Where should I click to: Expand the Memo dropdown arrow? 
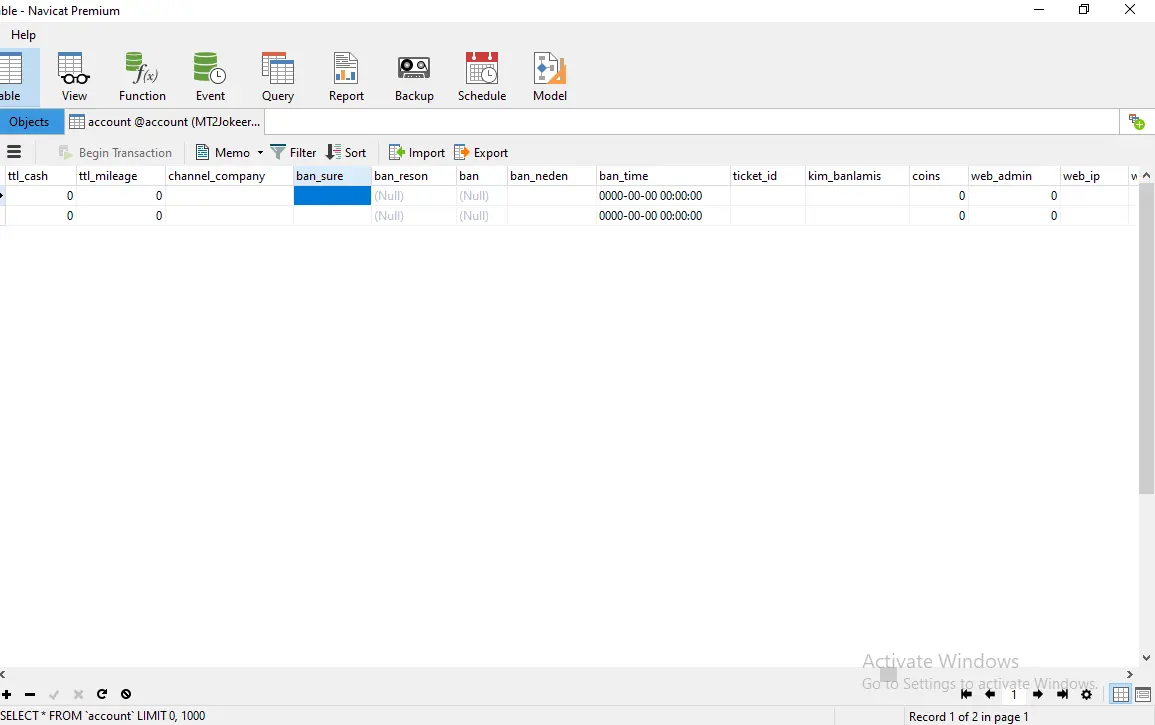[x=260, y=153]
